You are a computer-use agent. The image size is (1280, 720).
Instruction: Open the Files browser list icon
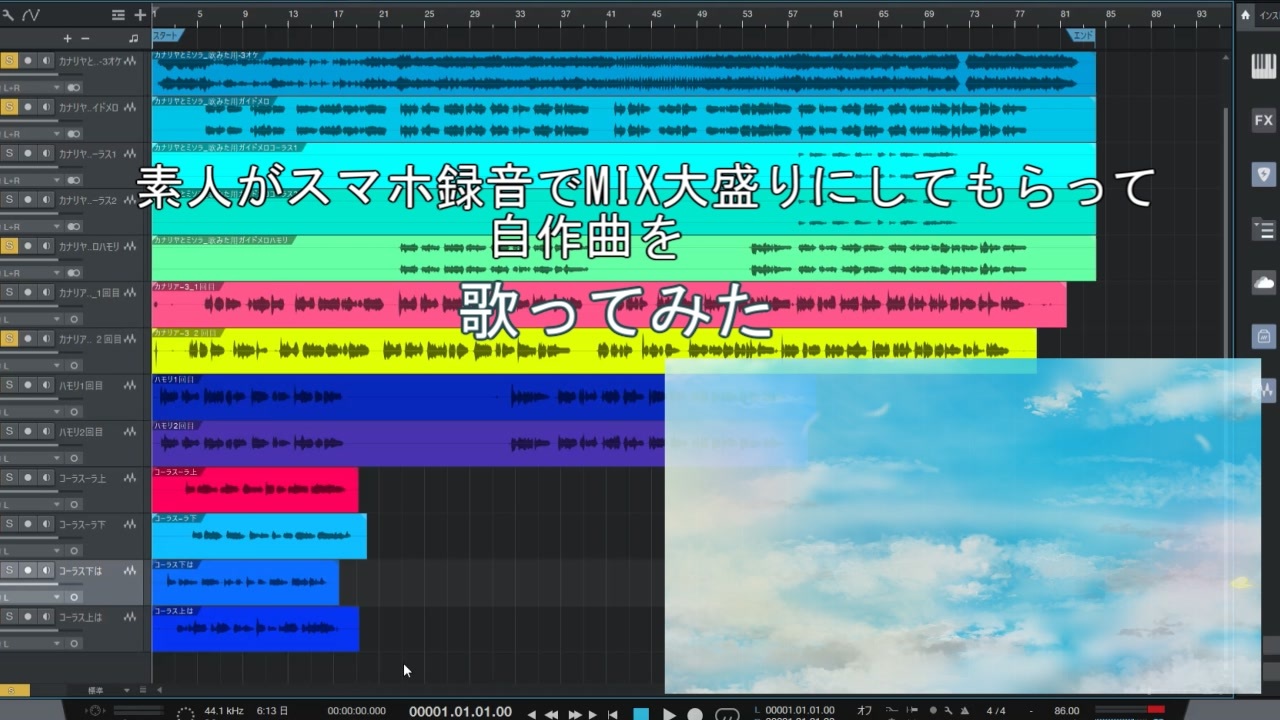click(x=1263, y=230)
